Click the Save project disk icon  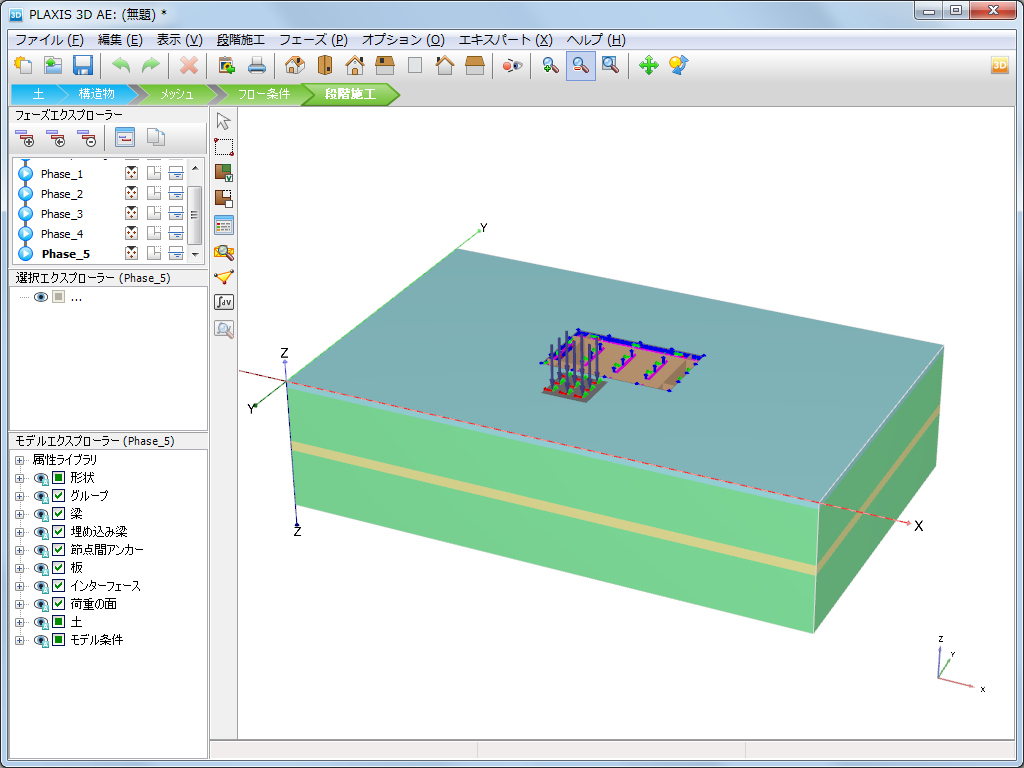[x=83, y=66]
